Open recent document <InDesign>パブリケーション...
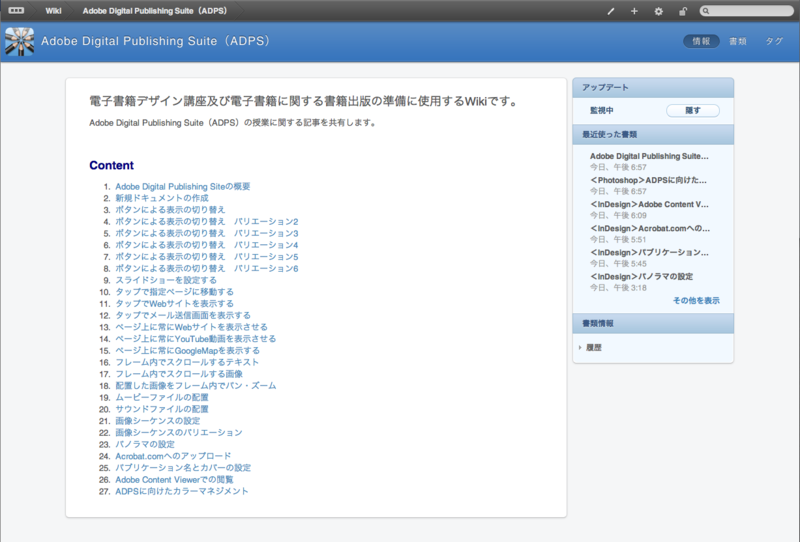This screenshot has height=542, width=800. (649, 252)
